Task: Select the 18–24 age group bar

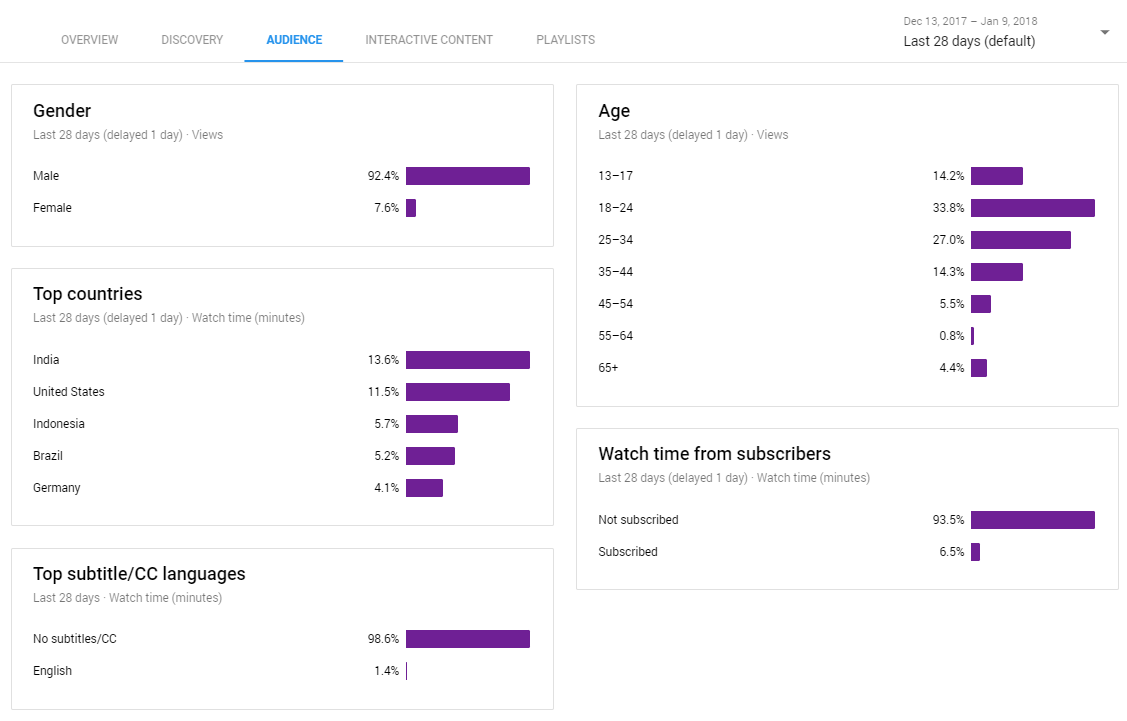Action: coord(1032,208)
